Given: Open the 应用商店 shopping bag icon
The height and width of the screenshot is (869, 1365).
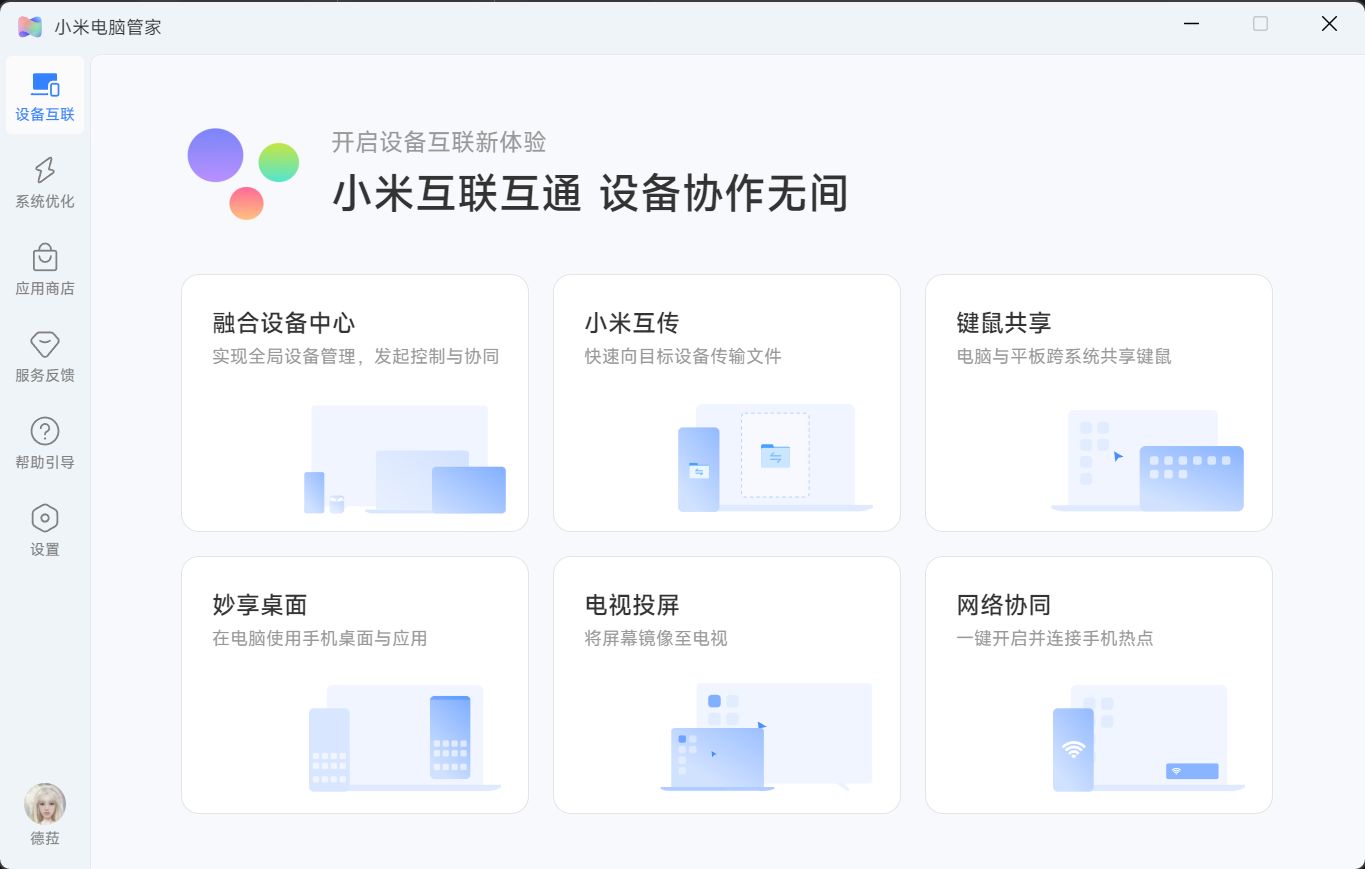Looking at the screenshot, I should coord(45,257).
